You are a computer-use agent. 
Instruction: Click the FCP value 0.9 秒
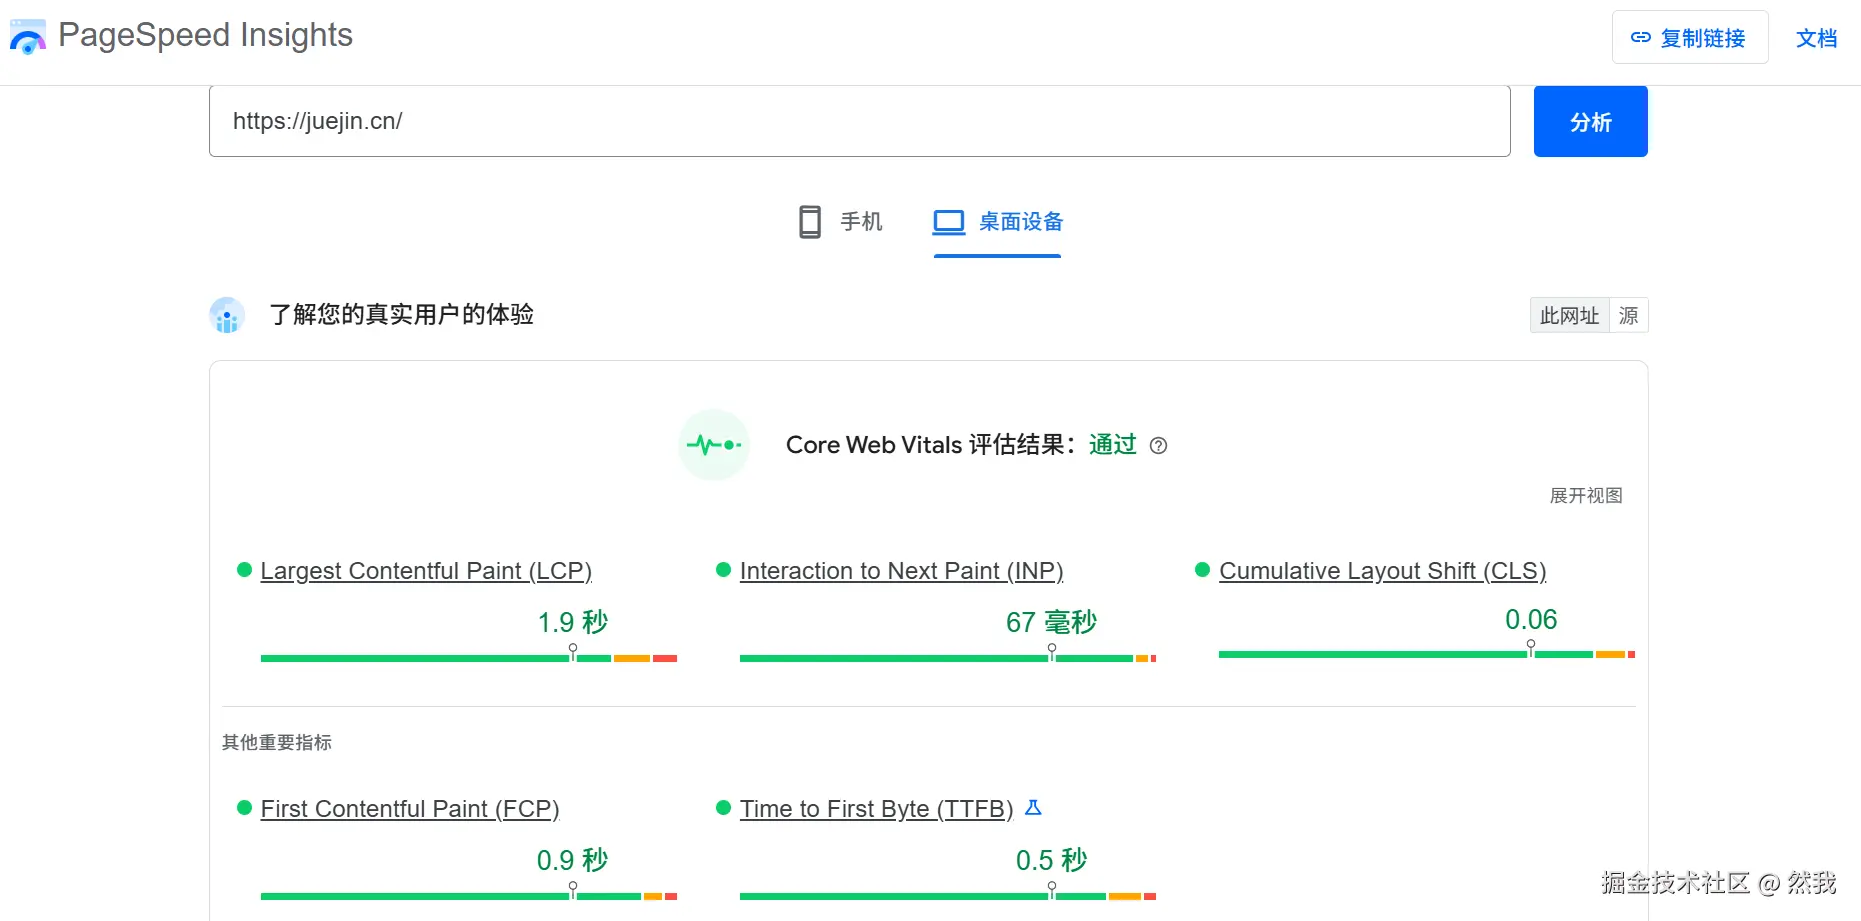(x=573, y=860)
